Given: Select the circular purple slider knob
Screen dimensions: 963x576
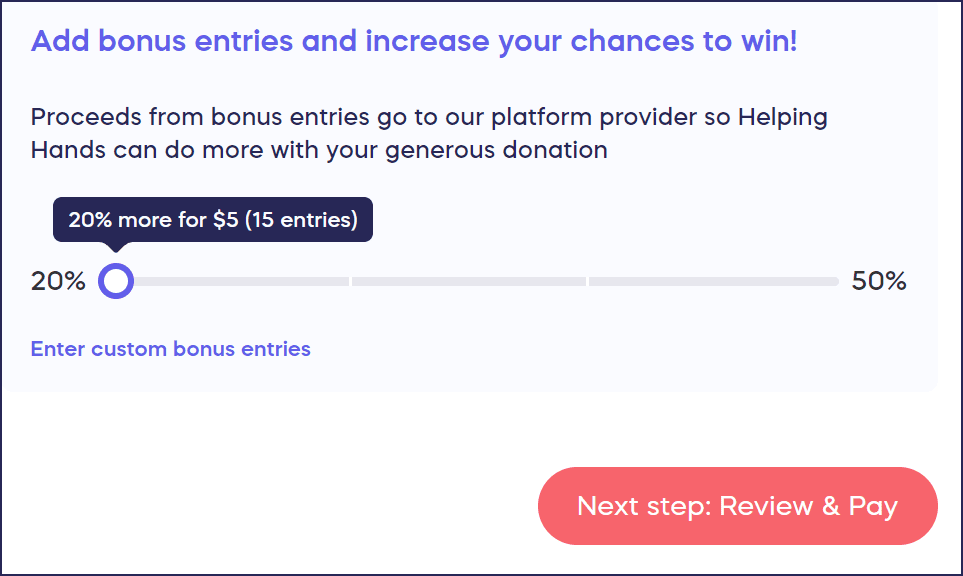Looking at the screenshot, I should pos(115,281).
